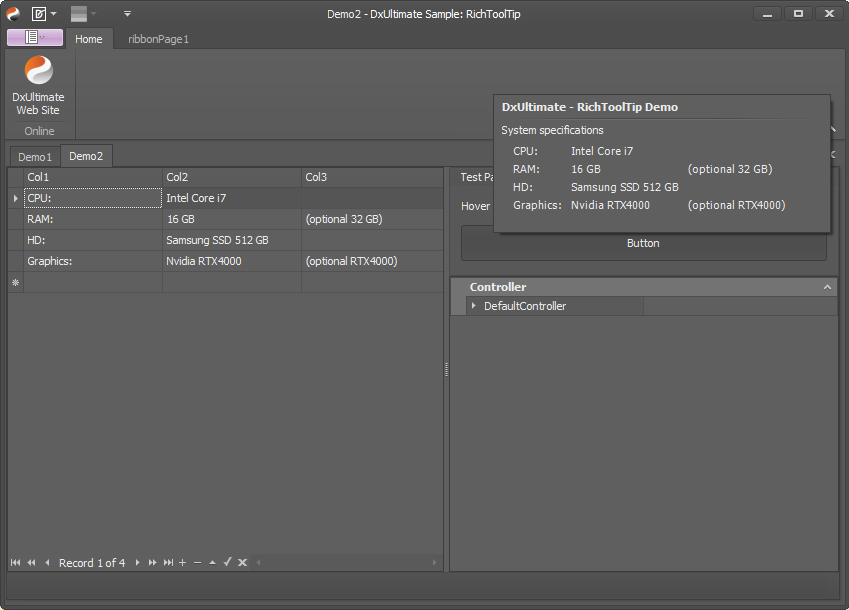This screenshot has height=610, width=849.
Task: Sort by the Col3 column header
Action: tap(372, 177)
